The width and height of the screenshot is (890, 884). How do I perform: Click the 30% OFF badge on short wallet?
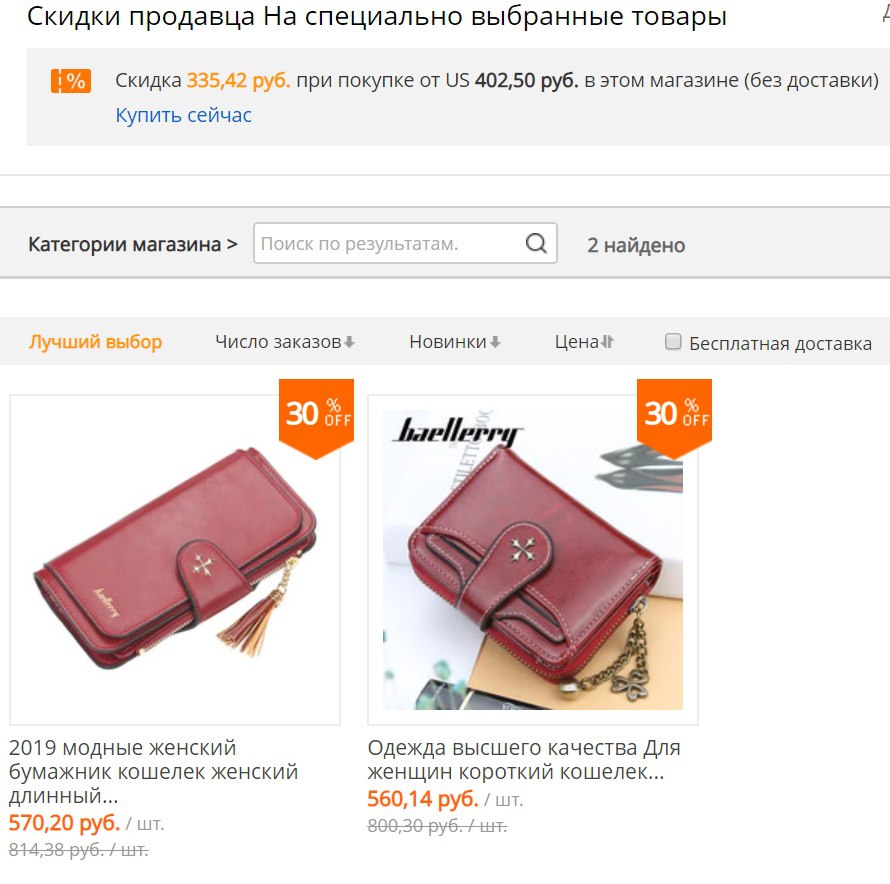pyautogui.click(x=674, y=418)
